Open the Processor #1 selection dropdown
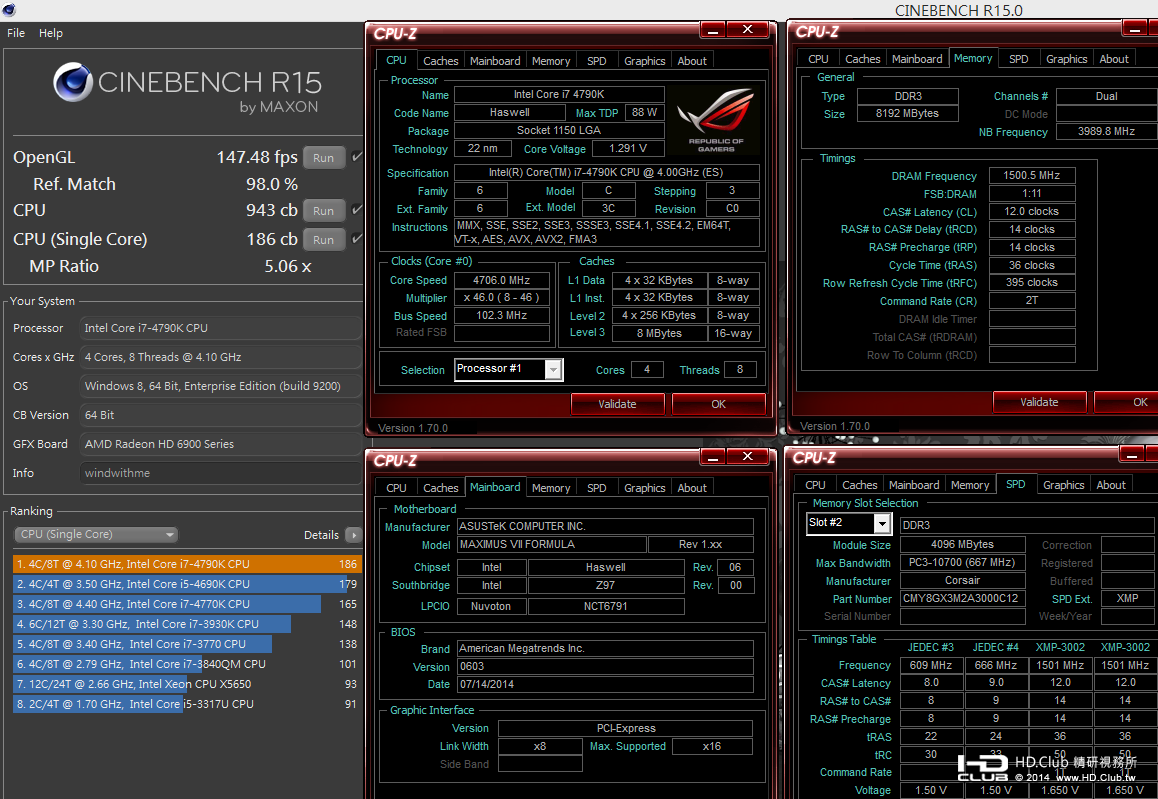 coord(553,369)
